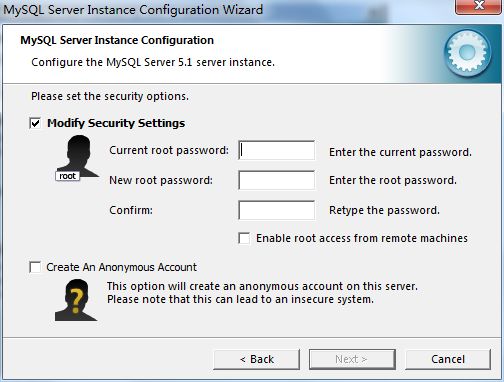Click the "Current root password:" label
Screen dimensions: 504x382
tap(169, 150)
